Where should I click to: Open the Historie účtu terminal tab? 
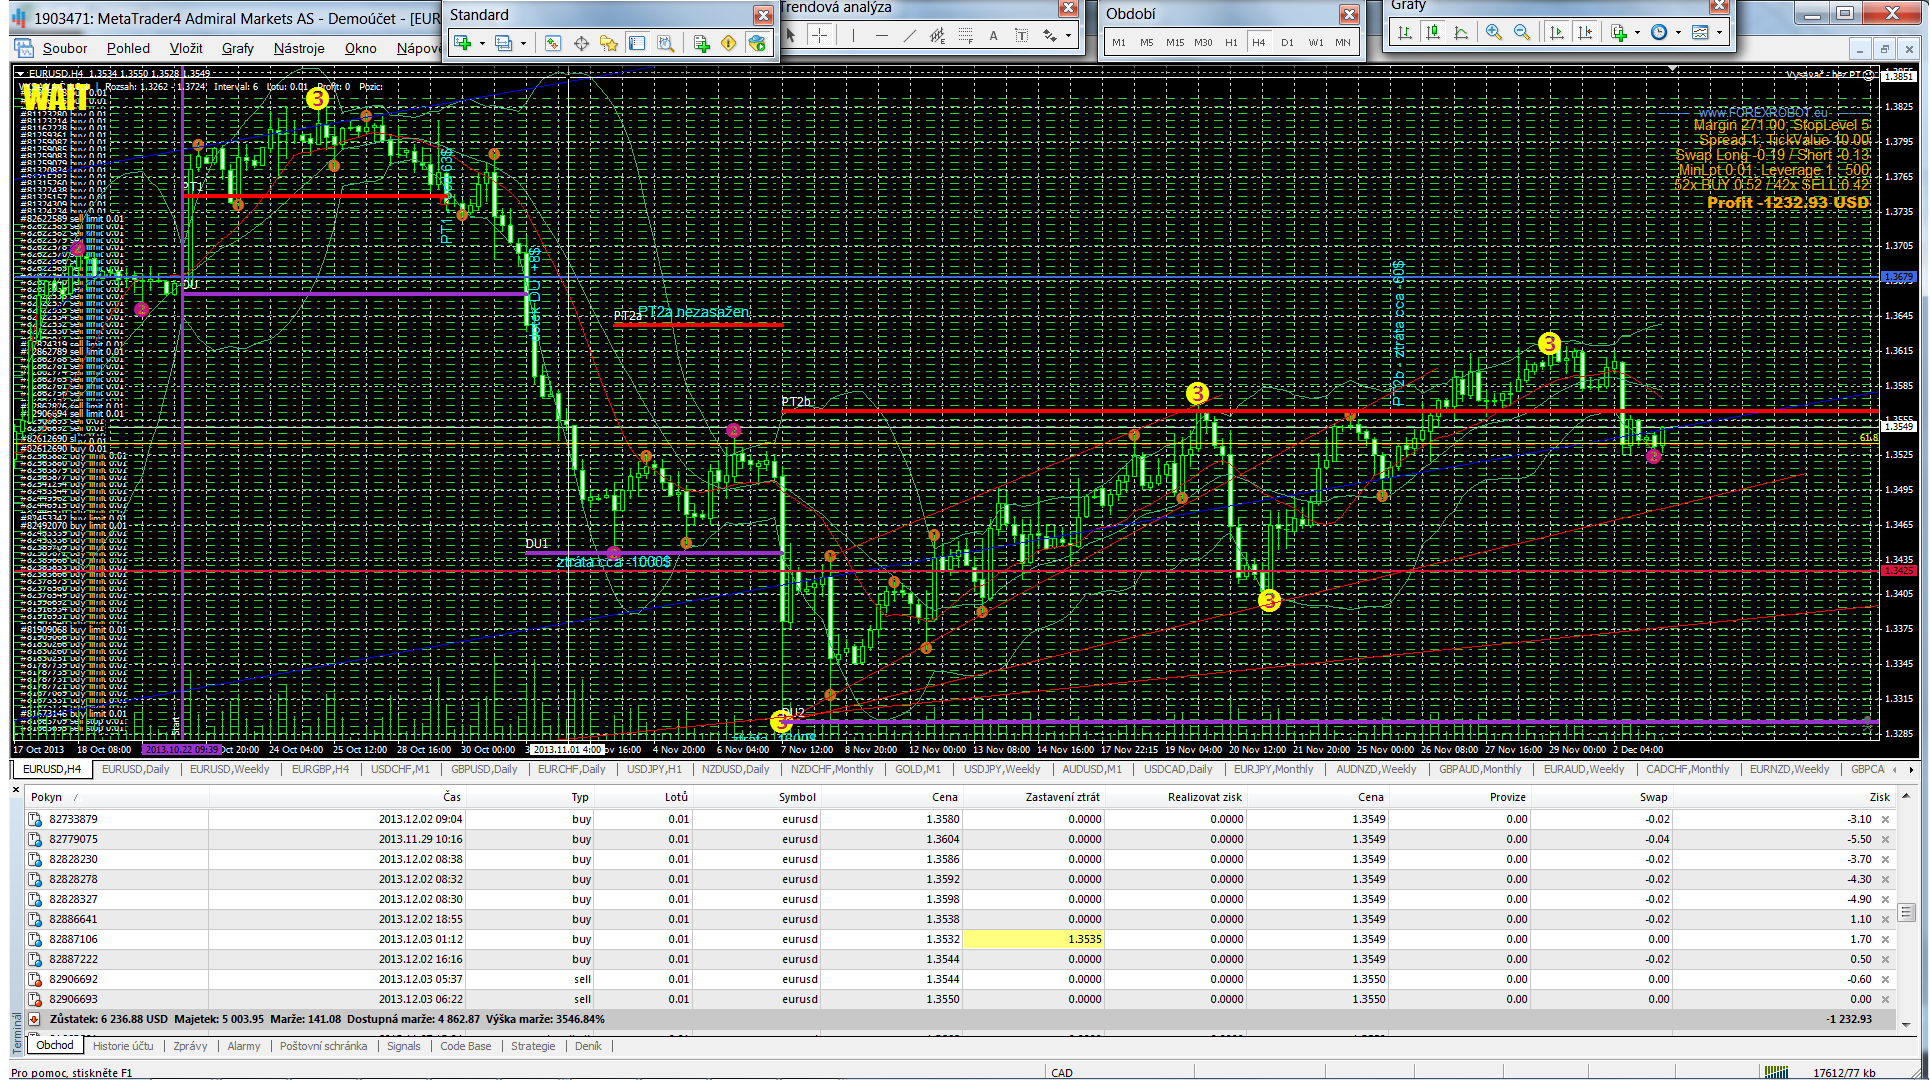123,1046
